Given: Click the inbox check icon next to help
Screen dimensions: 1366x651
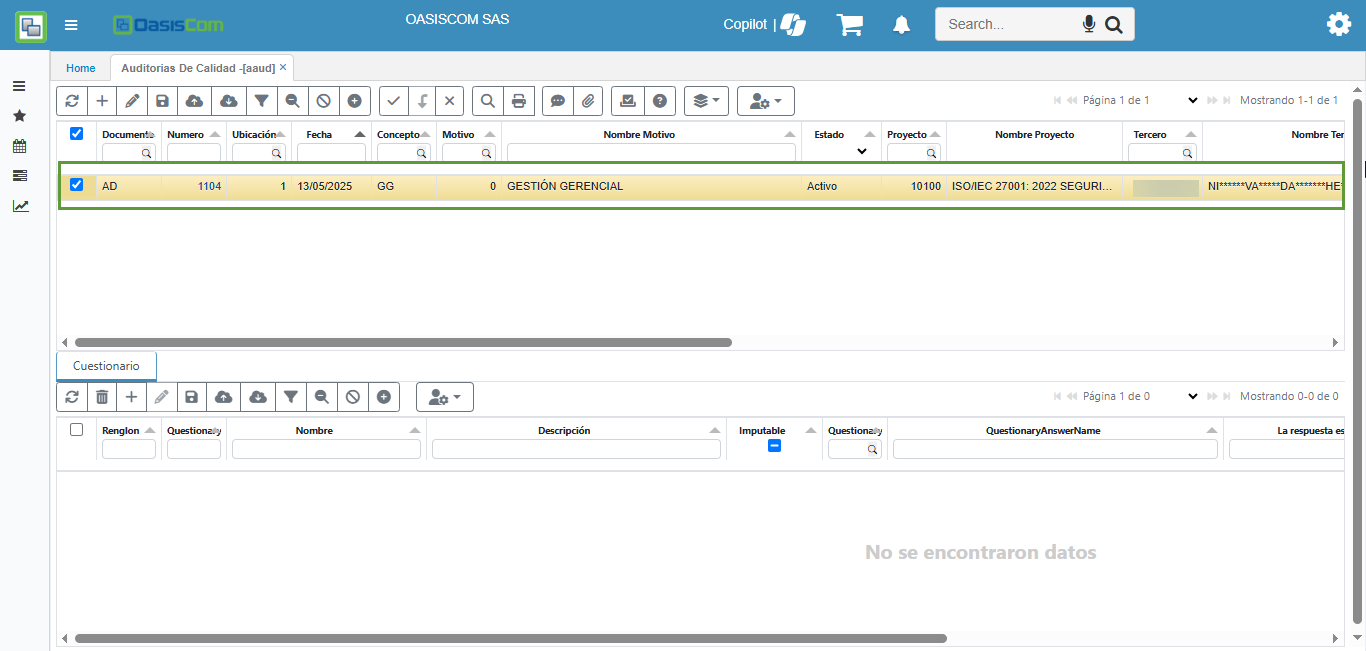Looking at the screenshot, I should tap(628, 101).
